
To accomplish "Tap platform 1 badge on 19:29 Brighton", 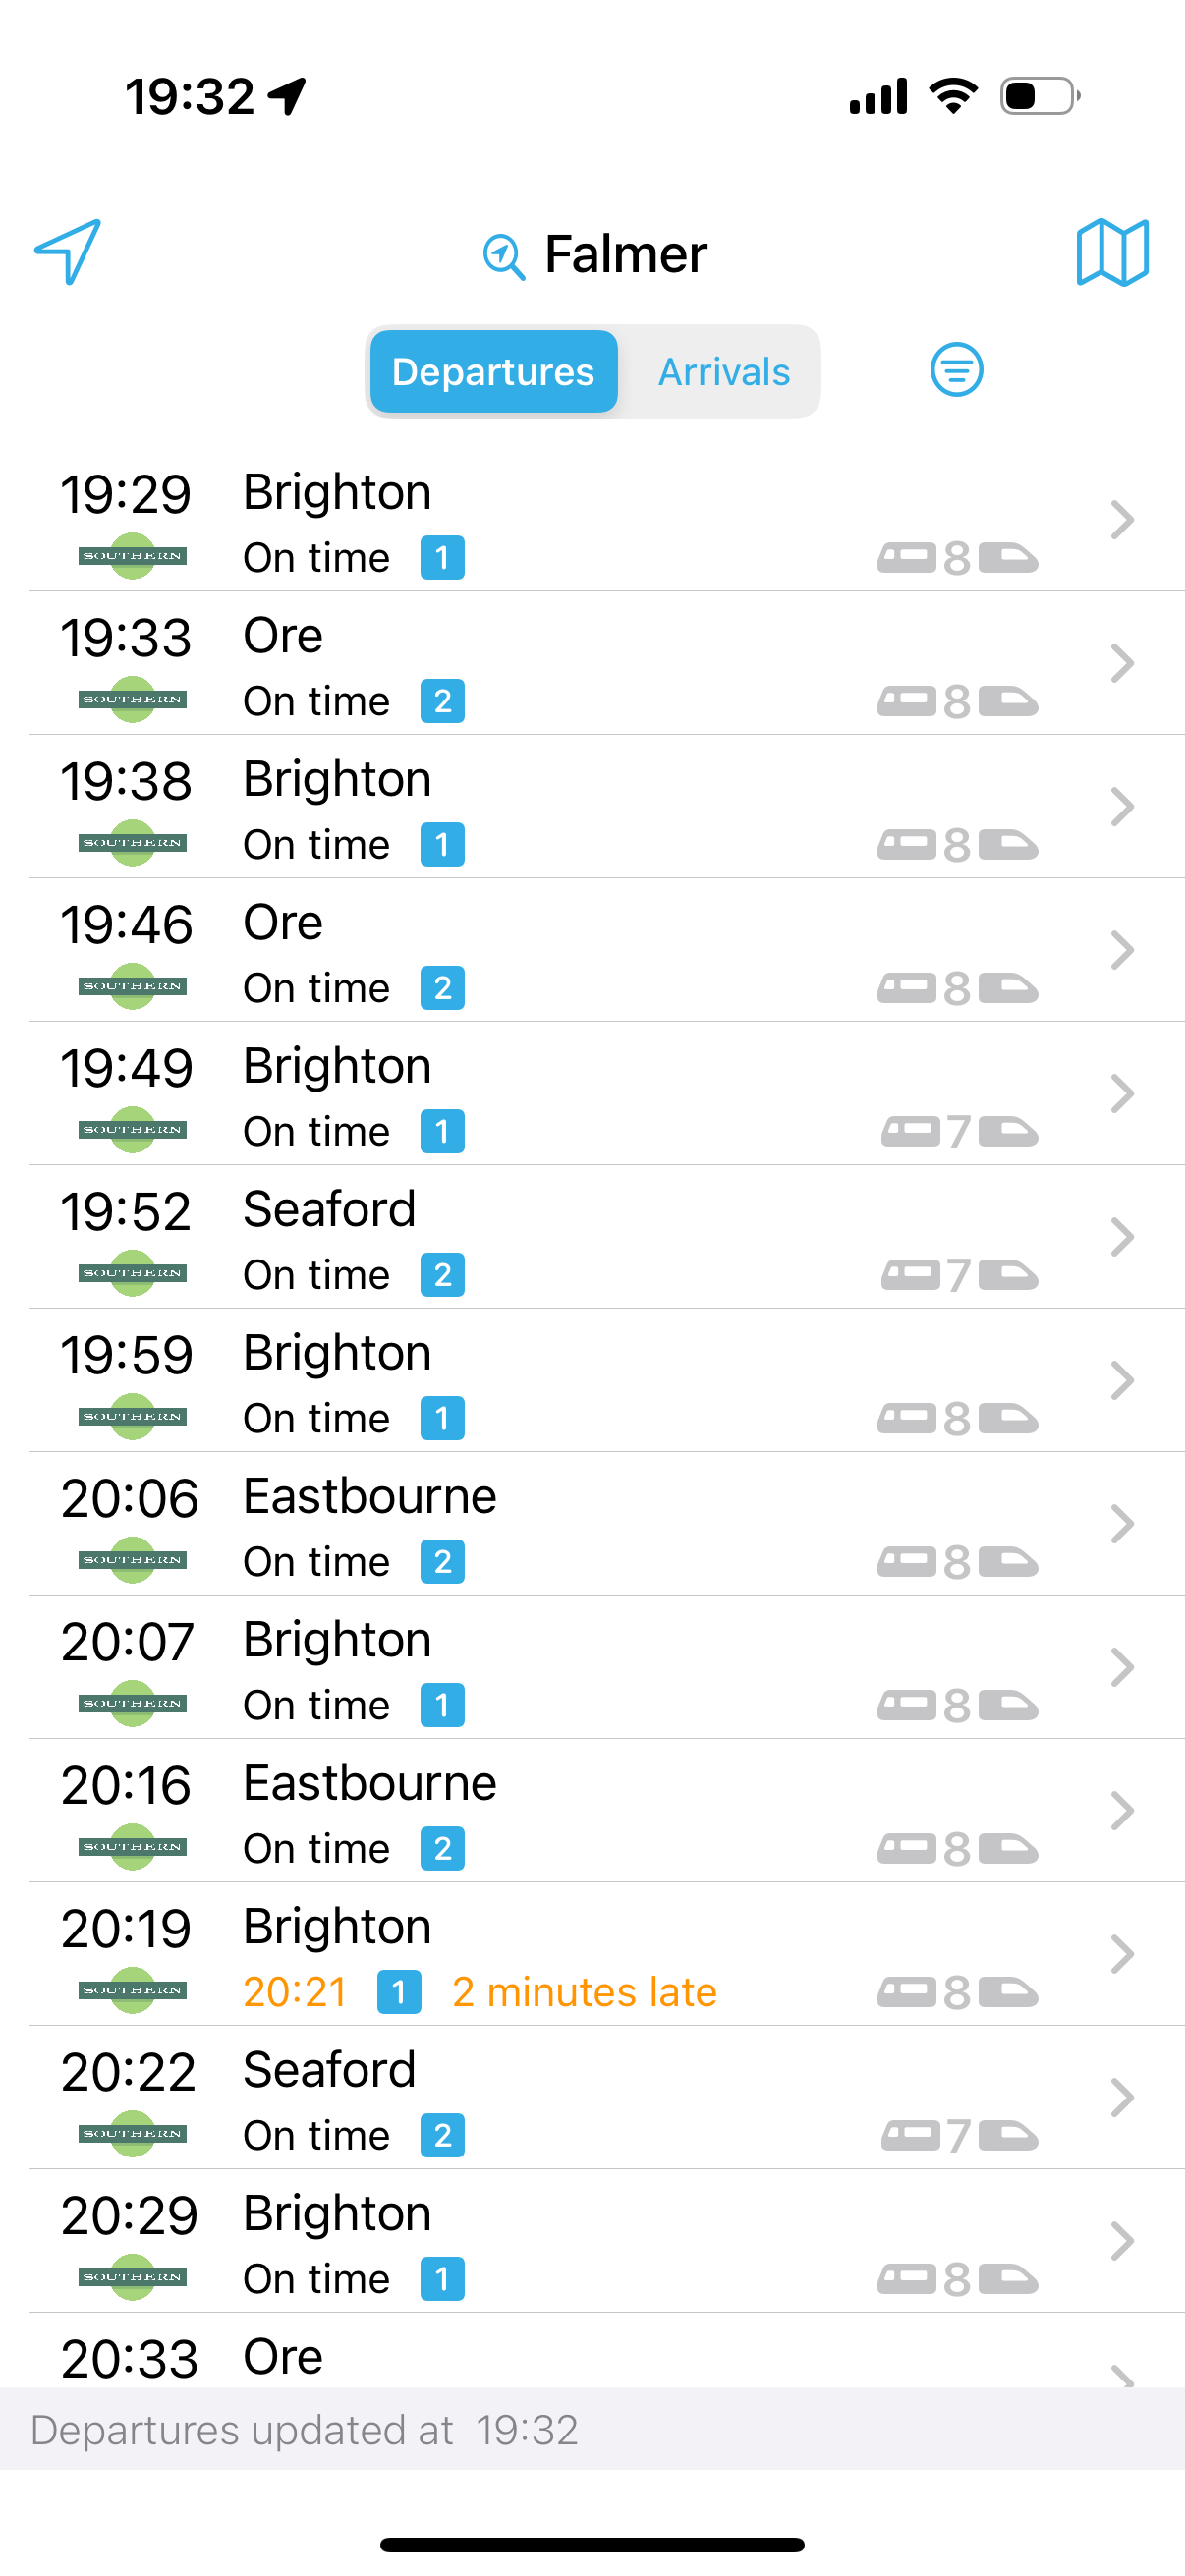I will click(x=442, y=558).
